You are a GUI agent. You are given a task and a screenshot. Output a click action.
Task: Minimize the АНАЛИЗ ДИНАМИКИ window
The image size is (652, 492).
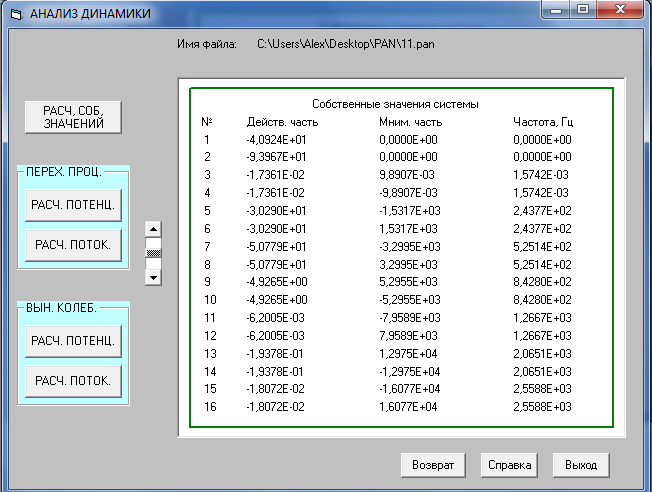click(x=556, y=10)
